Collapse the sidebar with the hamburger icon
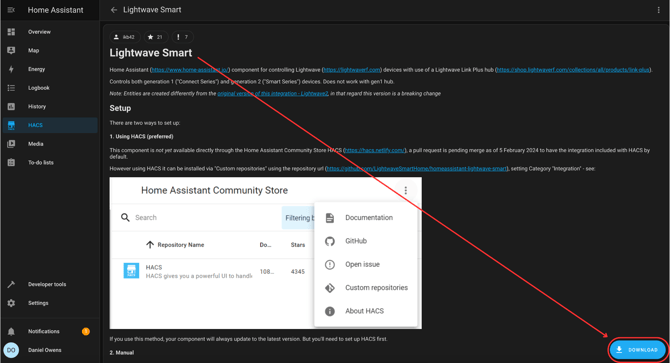 [x=11, y=10]
